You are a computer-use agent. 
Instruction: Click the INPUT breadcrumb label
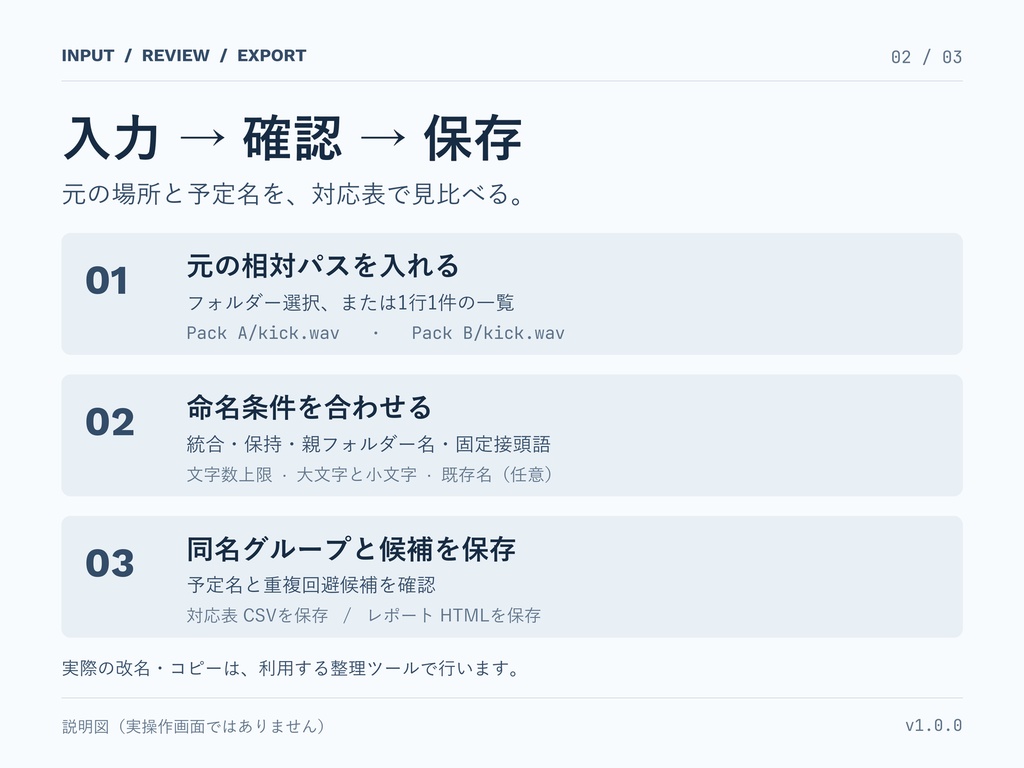click(88, 56)
